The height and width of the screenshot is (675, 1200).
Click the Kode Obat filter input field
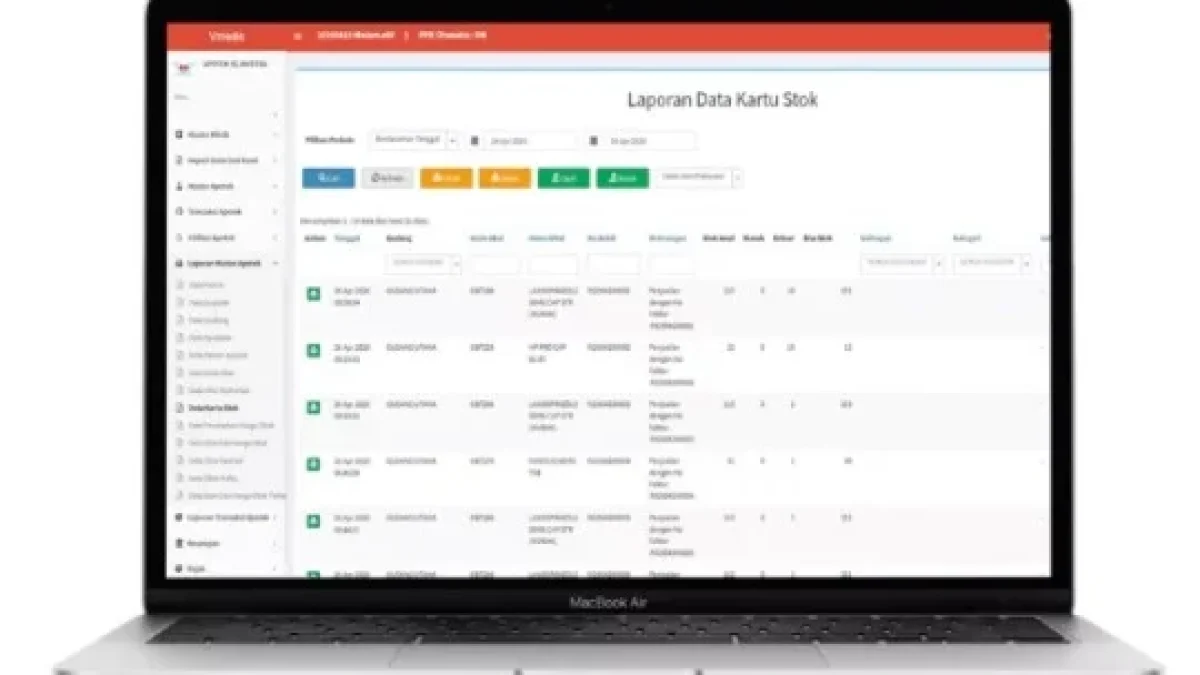point(495,265)
